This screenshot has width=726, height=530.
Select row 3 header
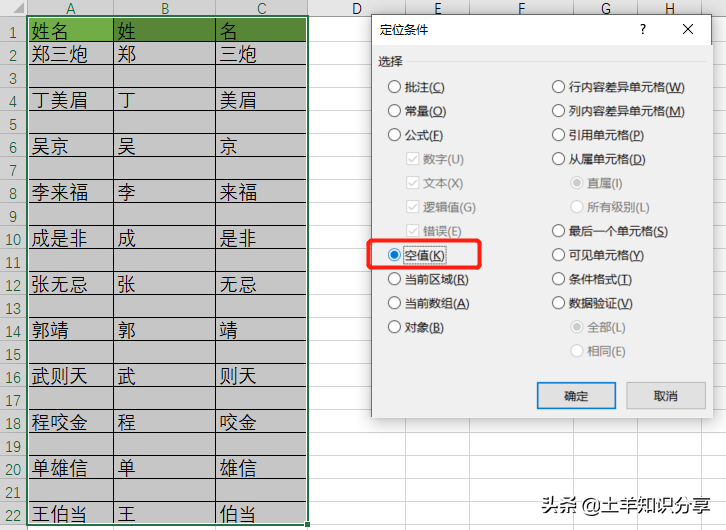pos(13,78)
